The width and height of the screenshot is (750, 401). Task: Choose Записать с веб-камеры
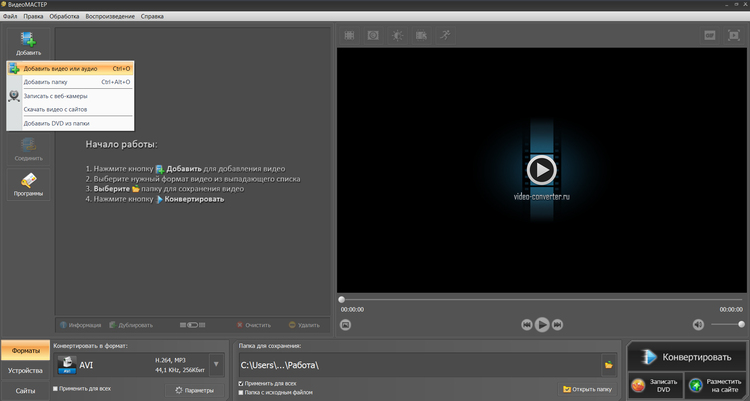pyautogui.click(x=70, y=96)
